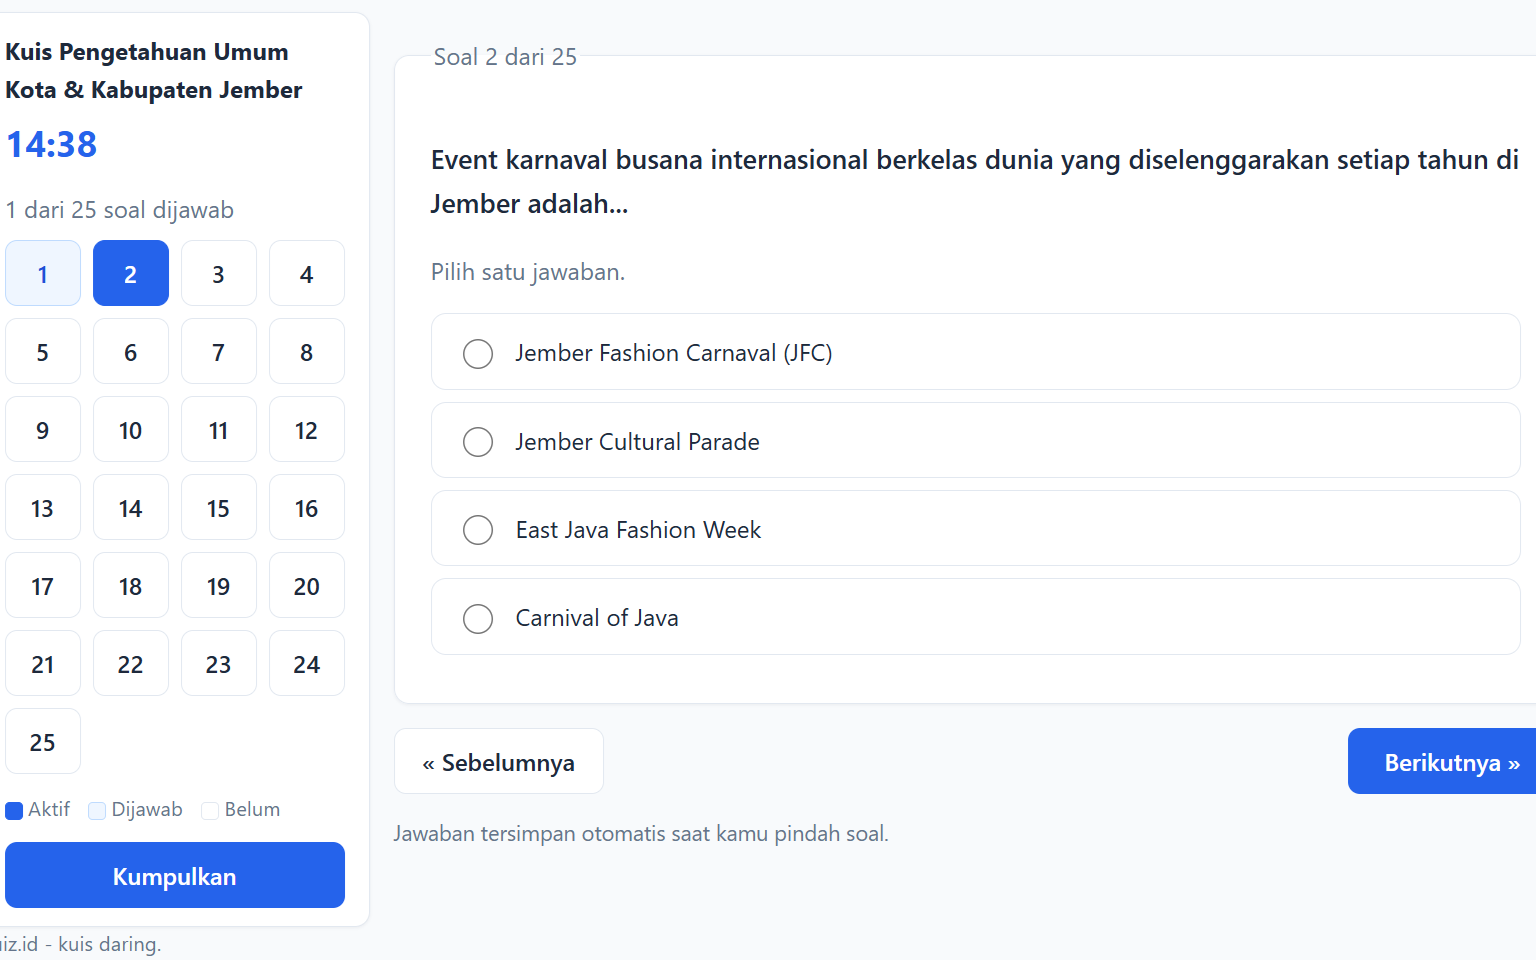Go to question 9
The width and height of the screenshot is (1536, 960).
point(43,429)
